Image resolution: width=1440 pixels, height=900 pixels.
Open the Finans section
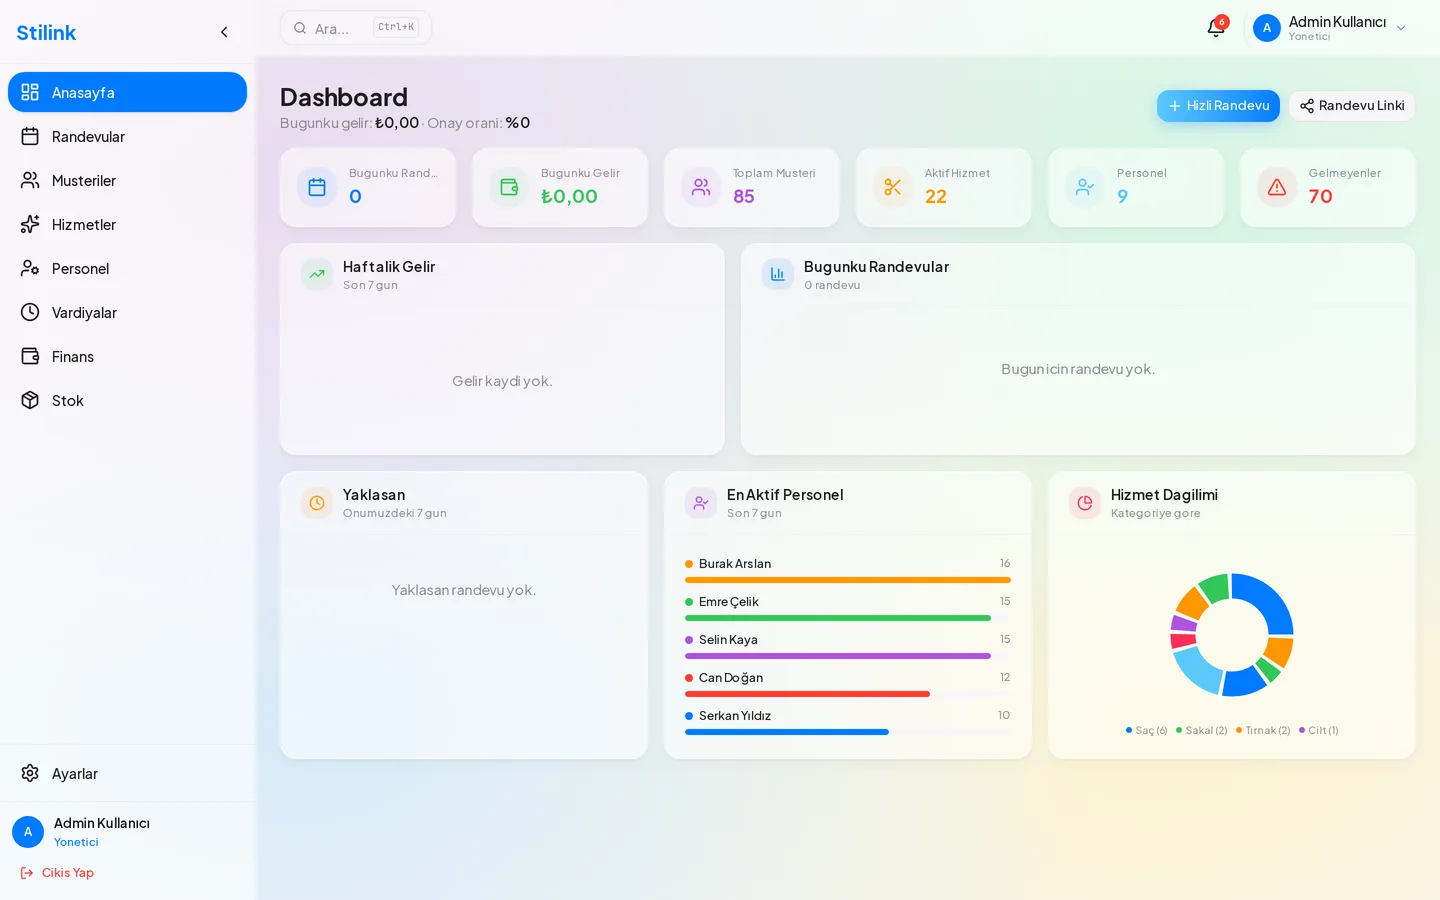(127, 356)
